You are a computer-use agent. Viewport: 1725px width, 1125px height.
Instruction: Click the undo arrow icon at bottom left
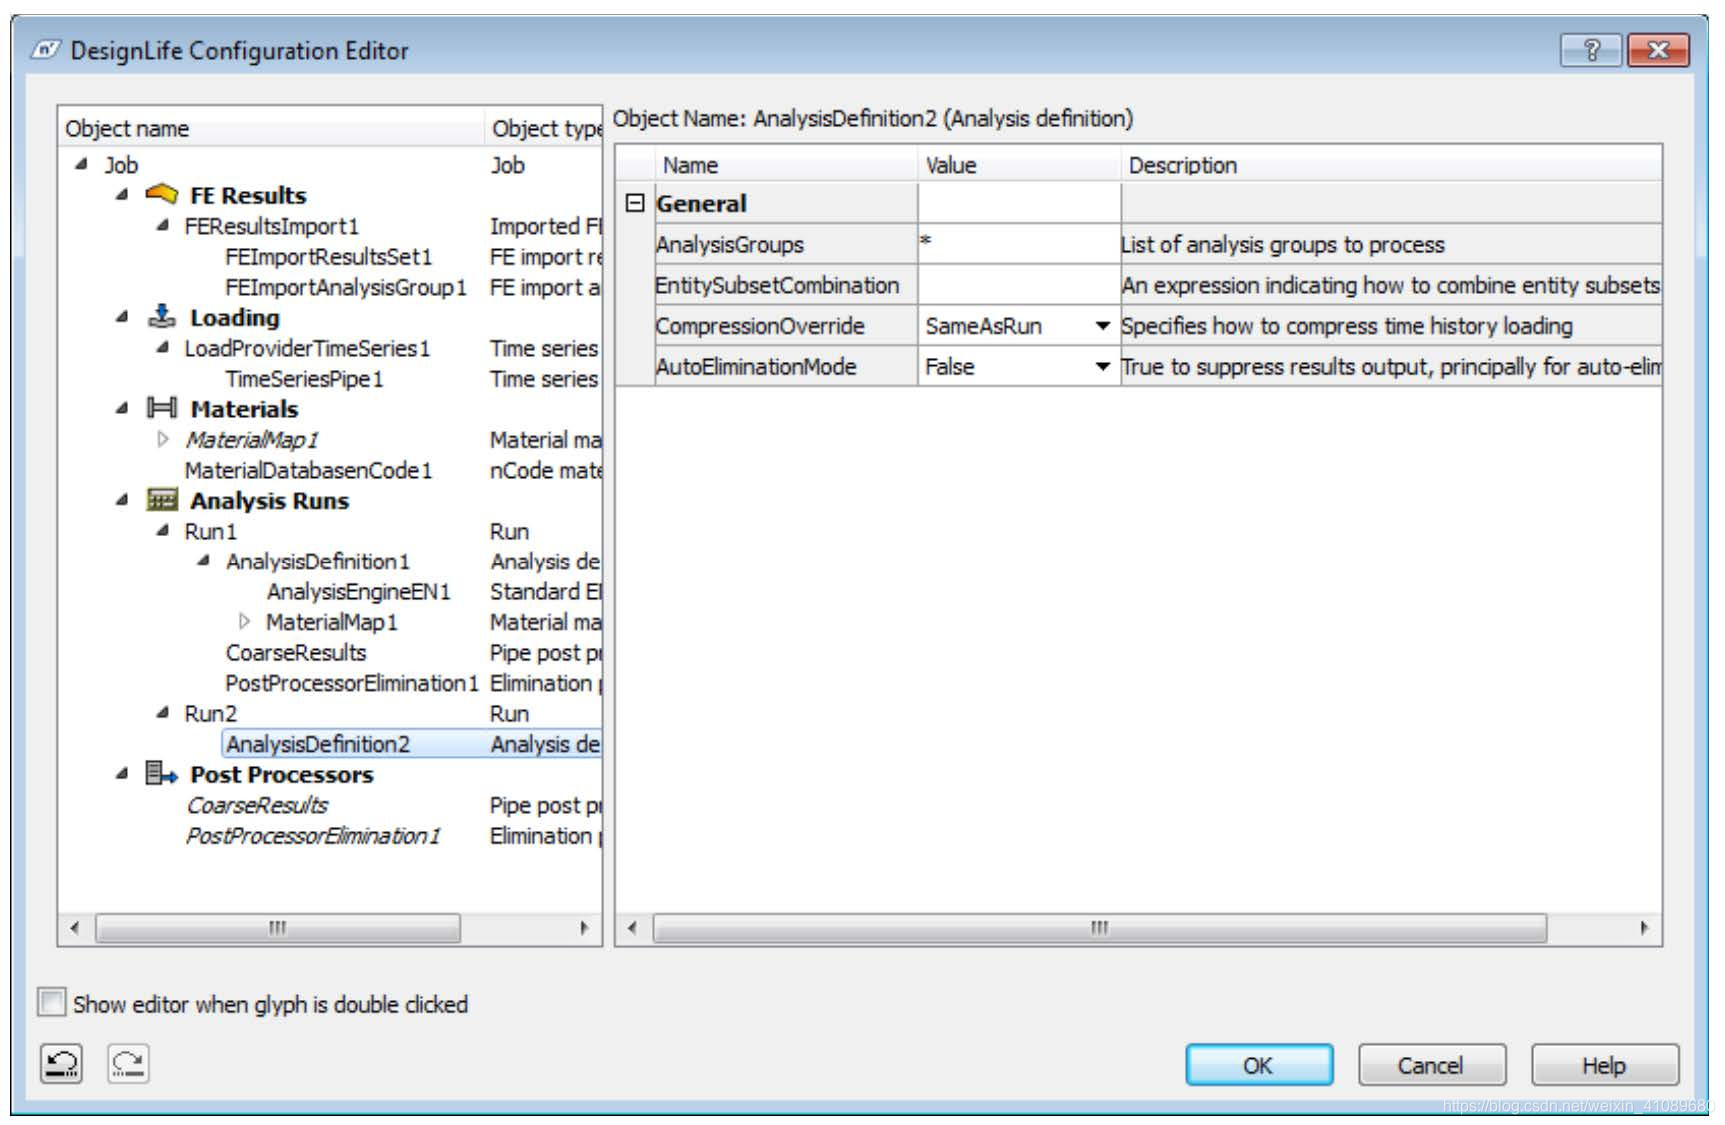(x=62, y=1064)
